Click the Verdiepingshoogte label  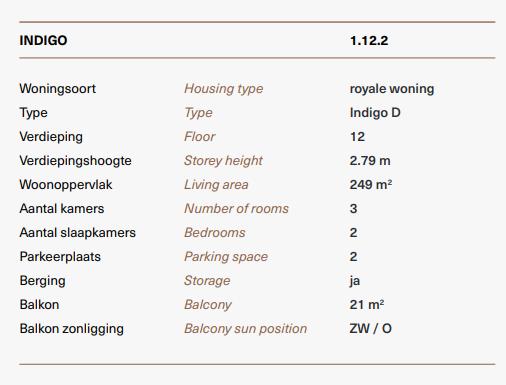76,161
